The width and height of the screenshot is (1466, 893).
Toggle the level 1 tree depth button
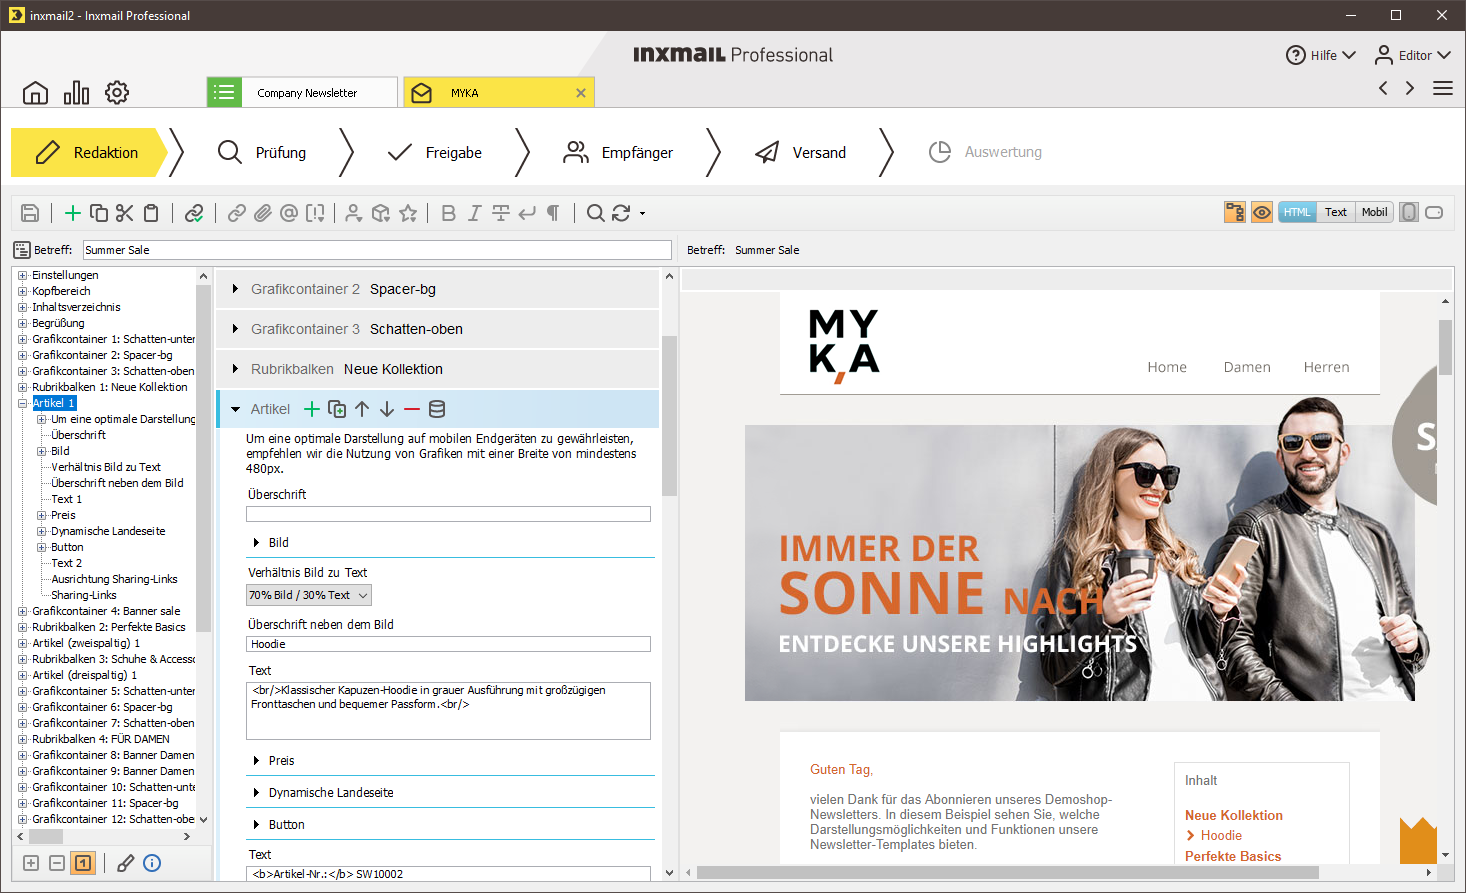pos(83,863)
